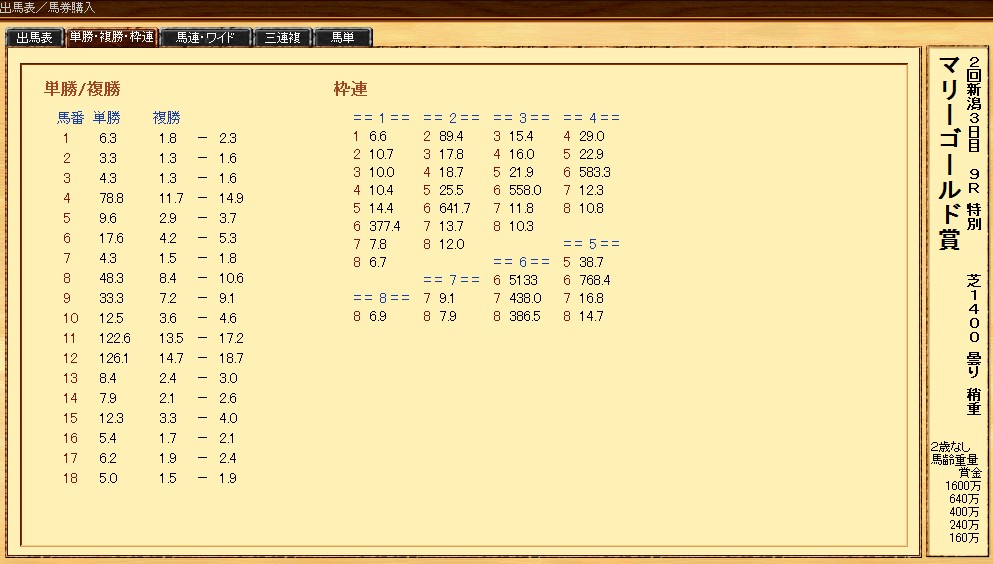Select horse 8 win odds 48.3

click(x=111, y=278)
